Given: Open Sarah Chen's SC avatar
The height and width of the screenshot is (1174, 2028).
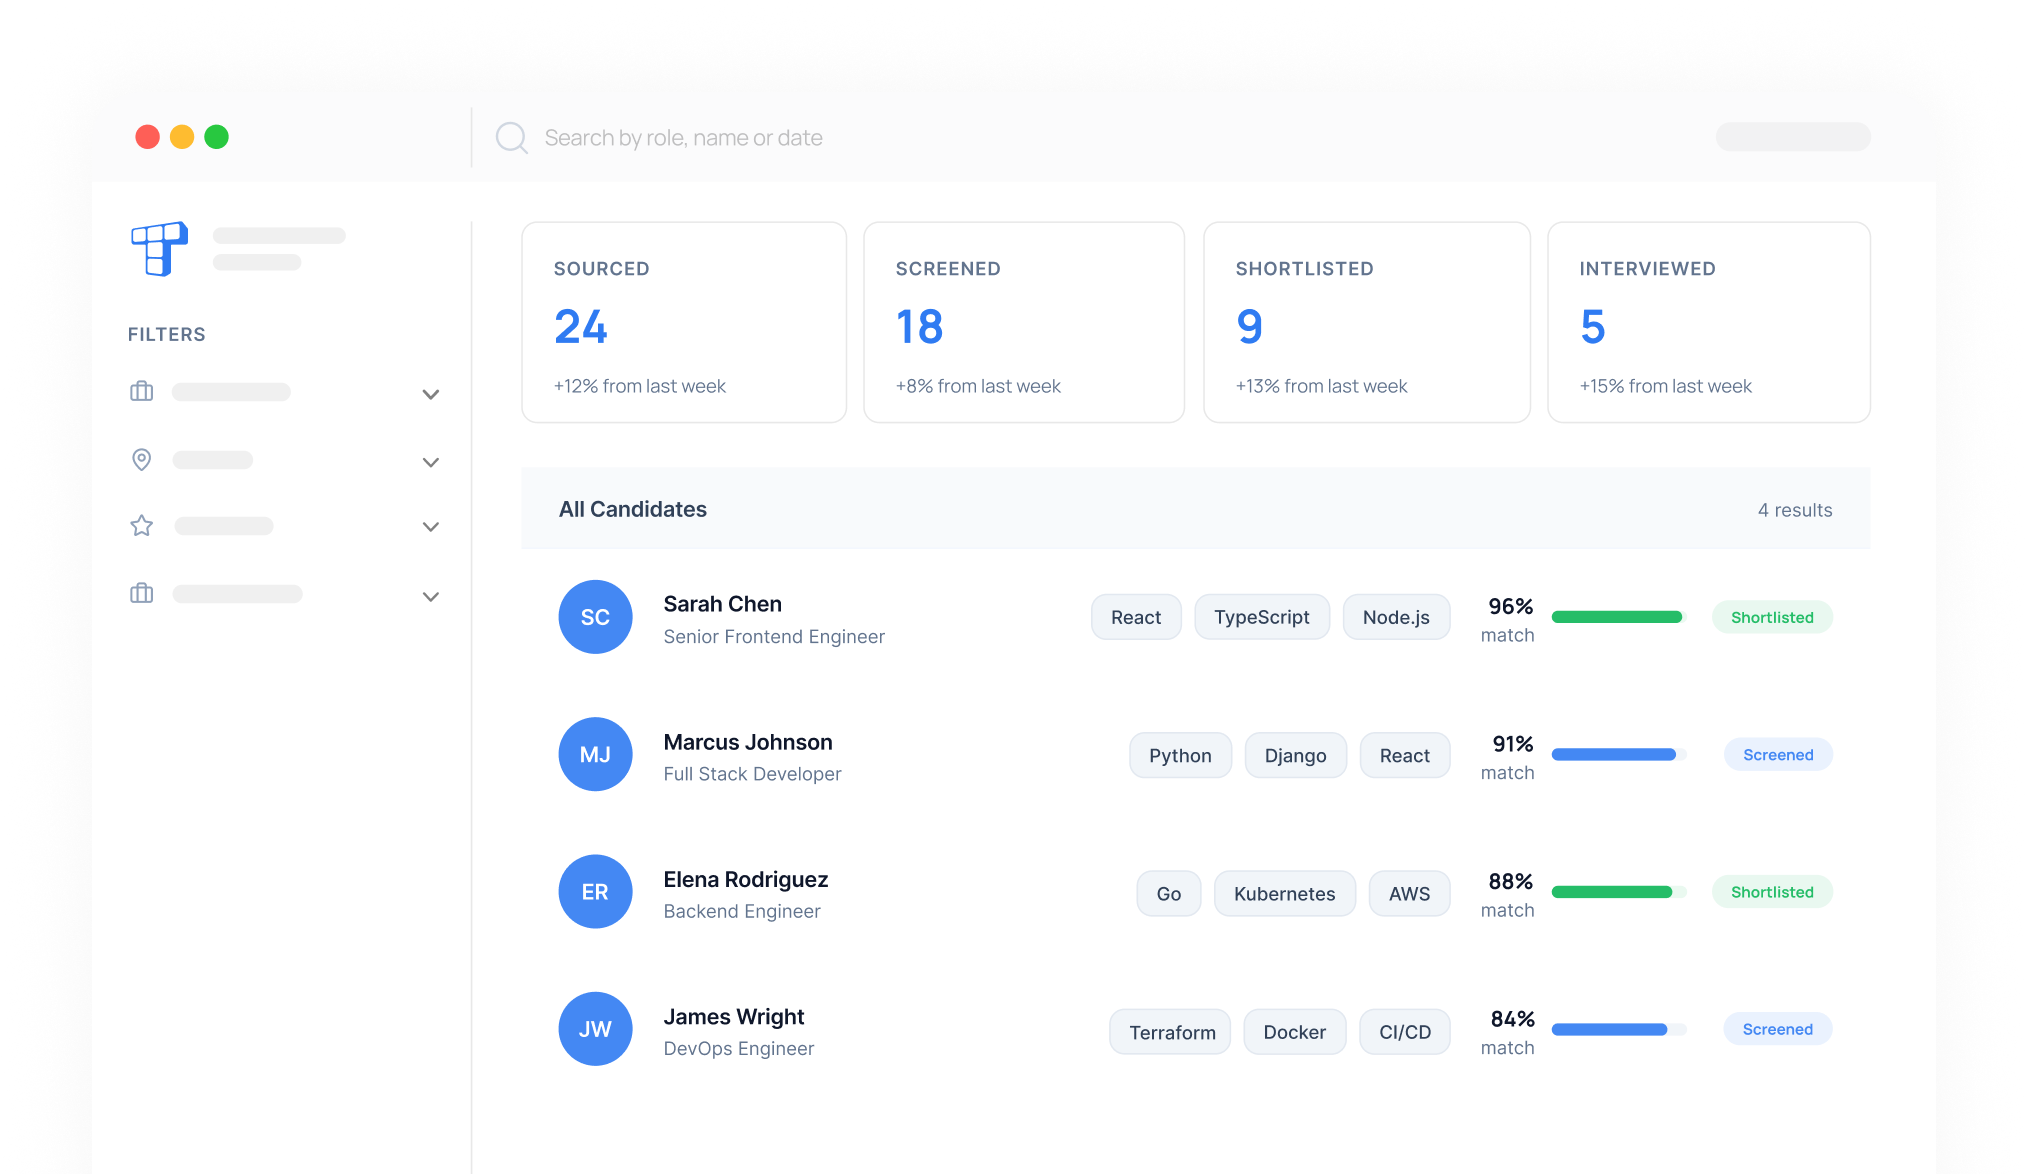Looking at the screenshot, I should 595,617.
